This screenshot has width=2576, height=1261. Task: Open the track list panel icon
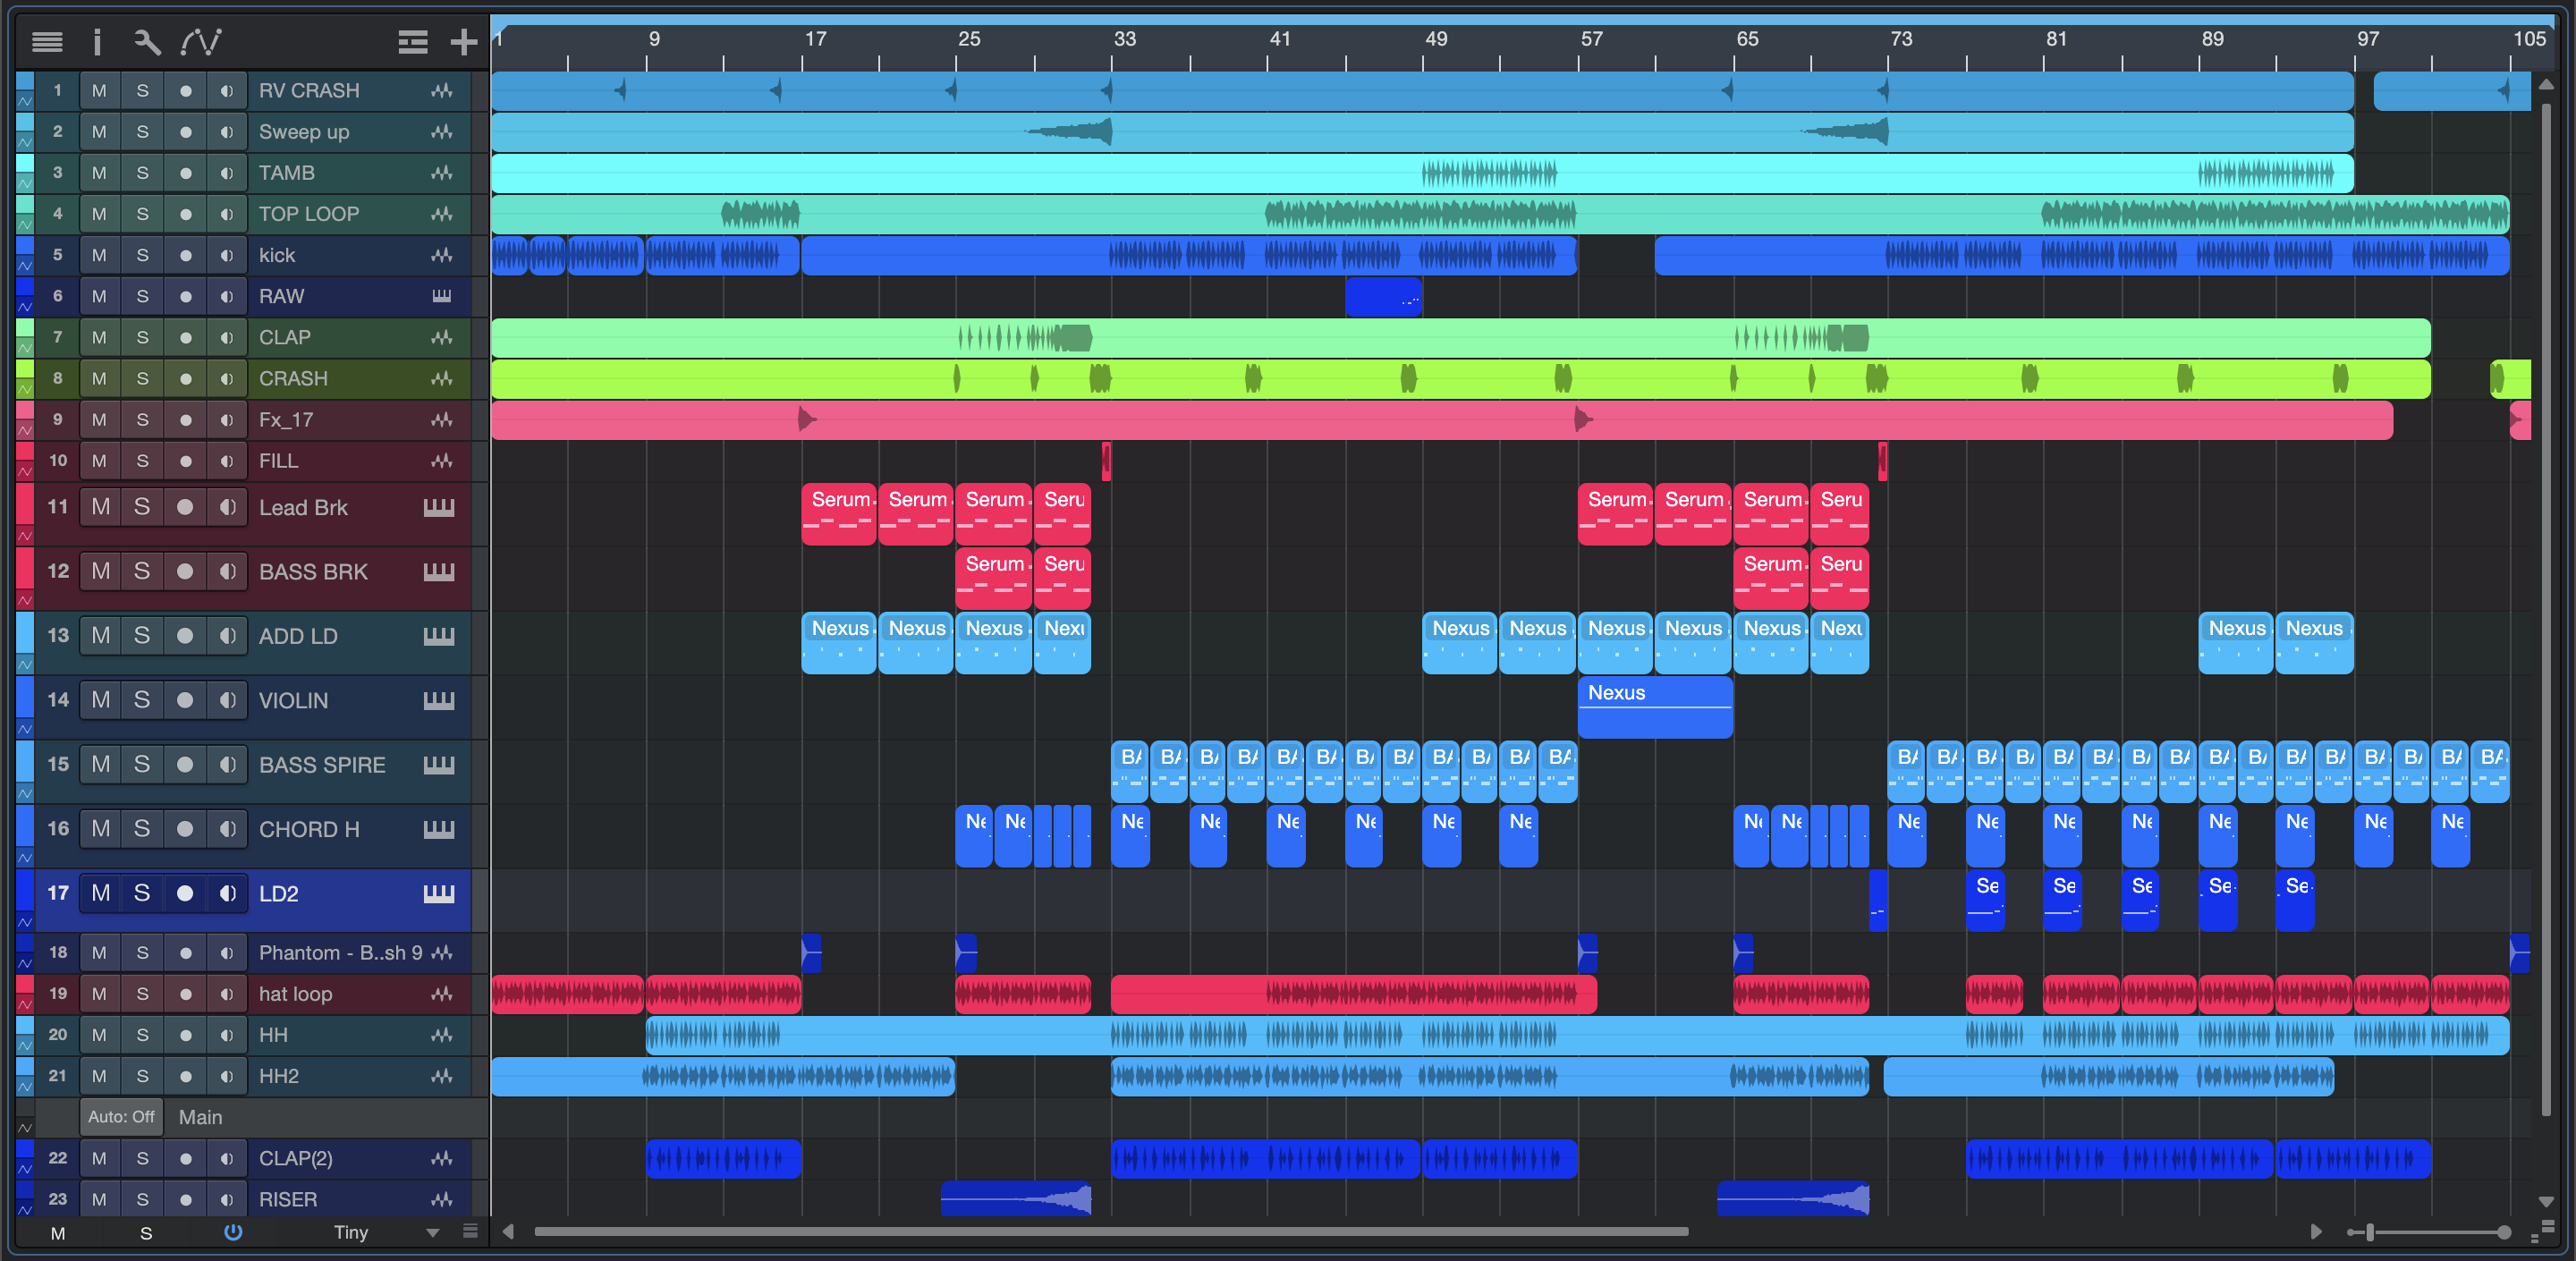click(47, 42)
